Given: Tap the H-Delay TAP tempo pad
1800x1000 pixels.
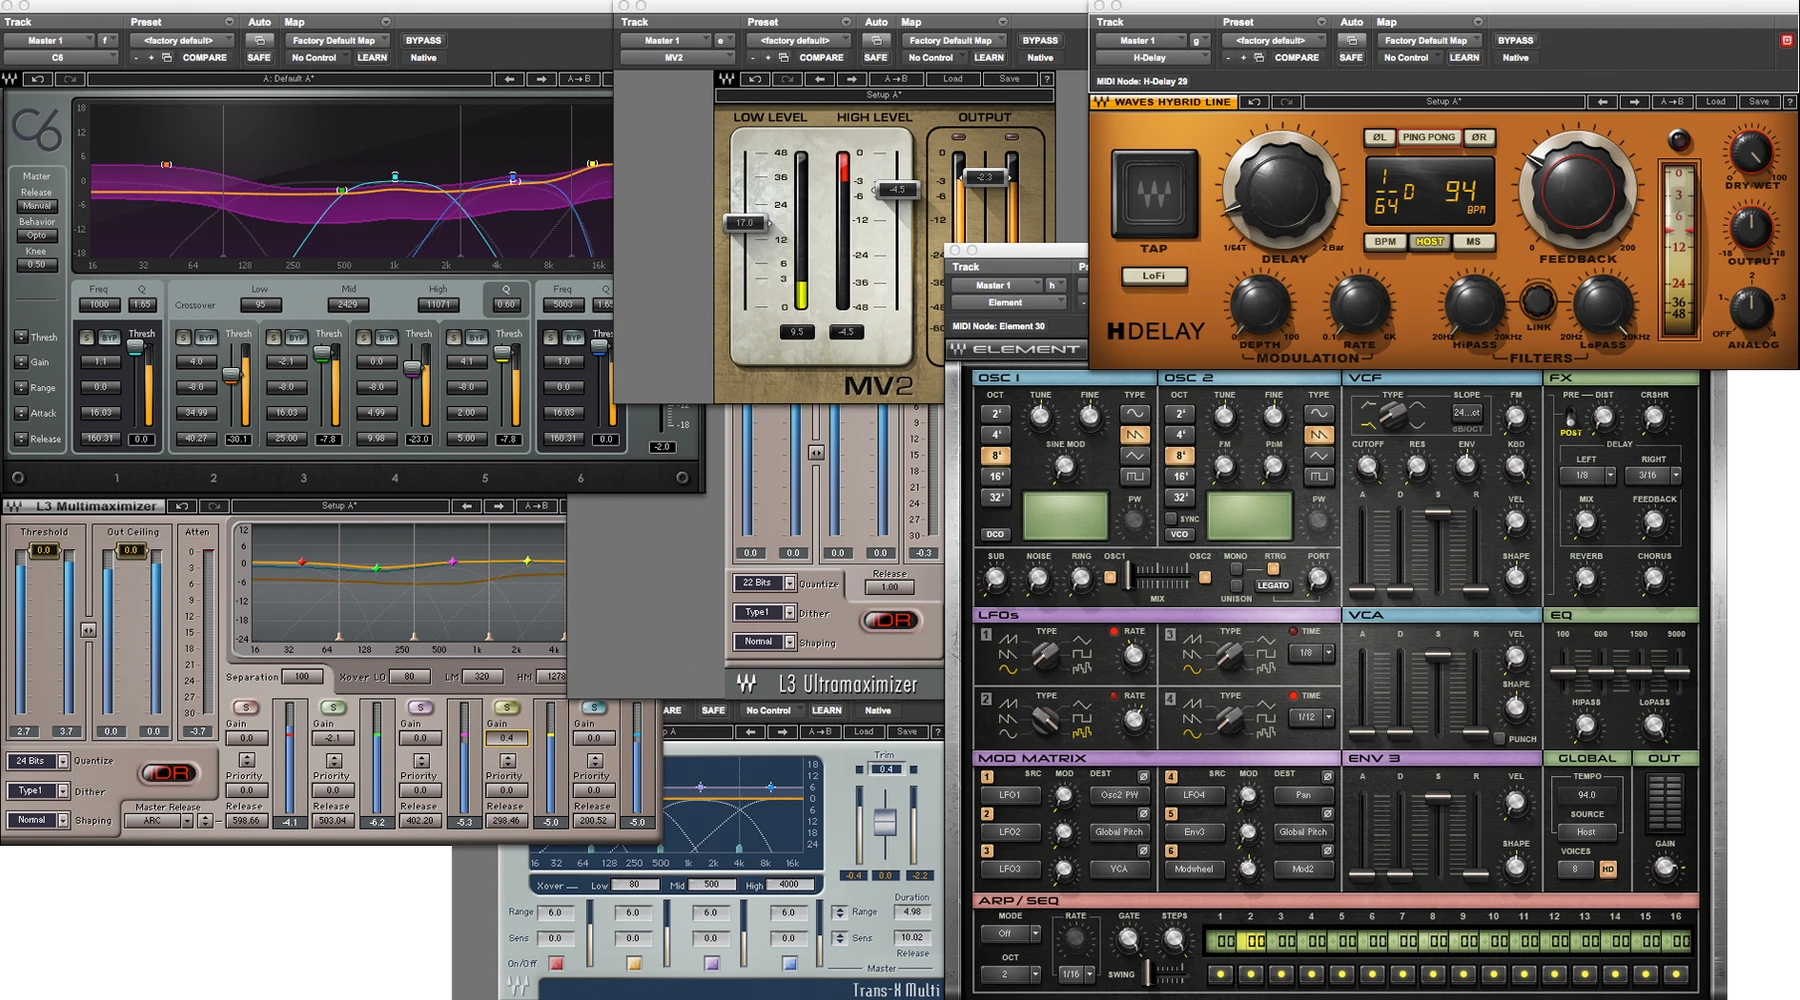Looking at the screenshot, I should click(x=1154, y=195).
